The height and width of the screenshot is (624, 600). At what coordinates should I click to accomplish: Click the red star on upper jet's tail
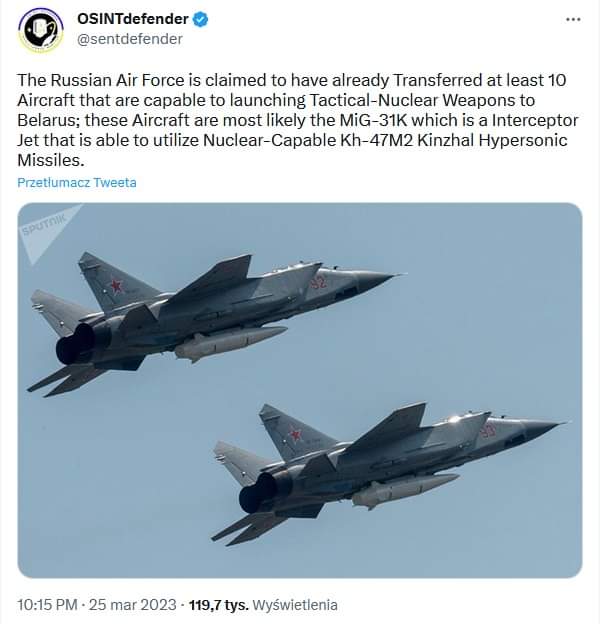coord(115,285)
